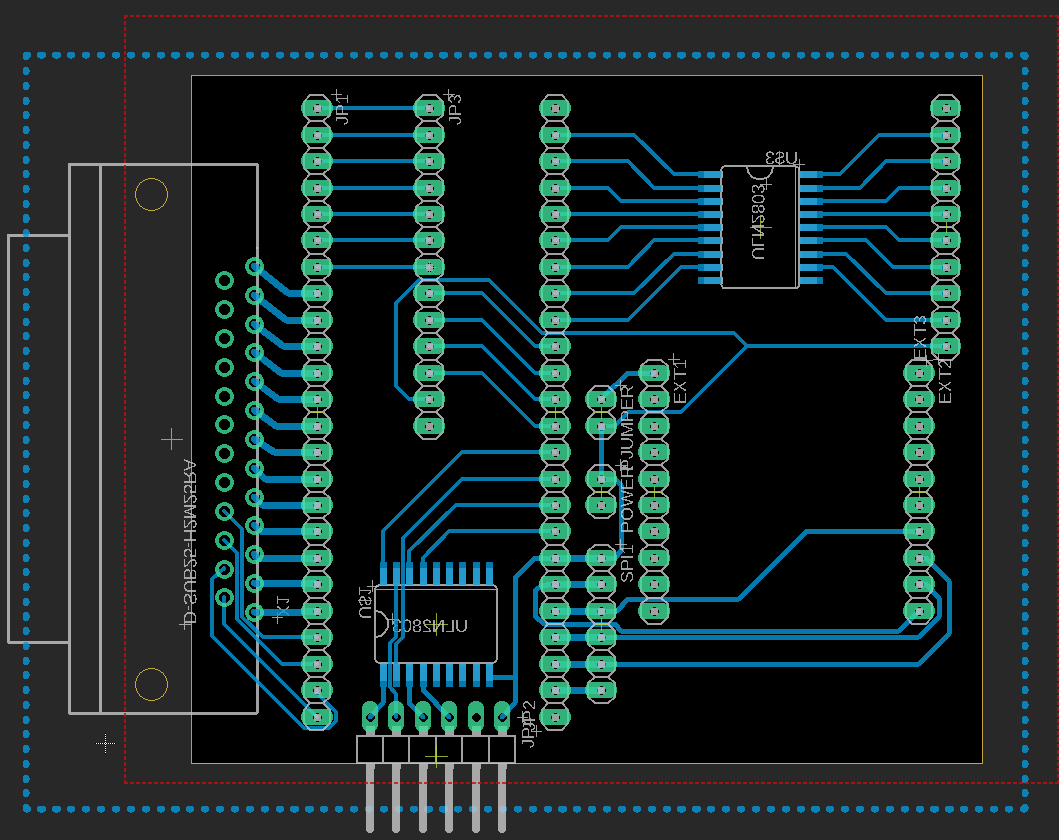
Task: Click the bottom pad of the JP1 header column
Action: tap(316, 717)
